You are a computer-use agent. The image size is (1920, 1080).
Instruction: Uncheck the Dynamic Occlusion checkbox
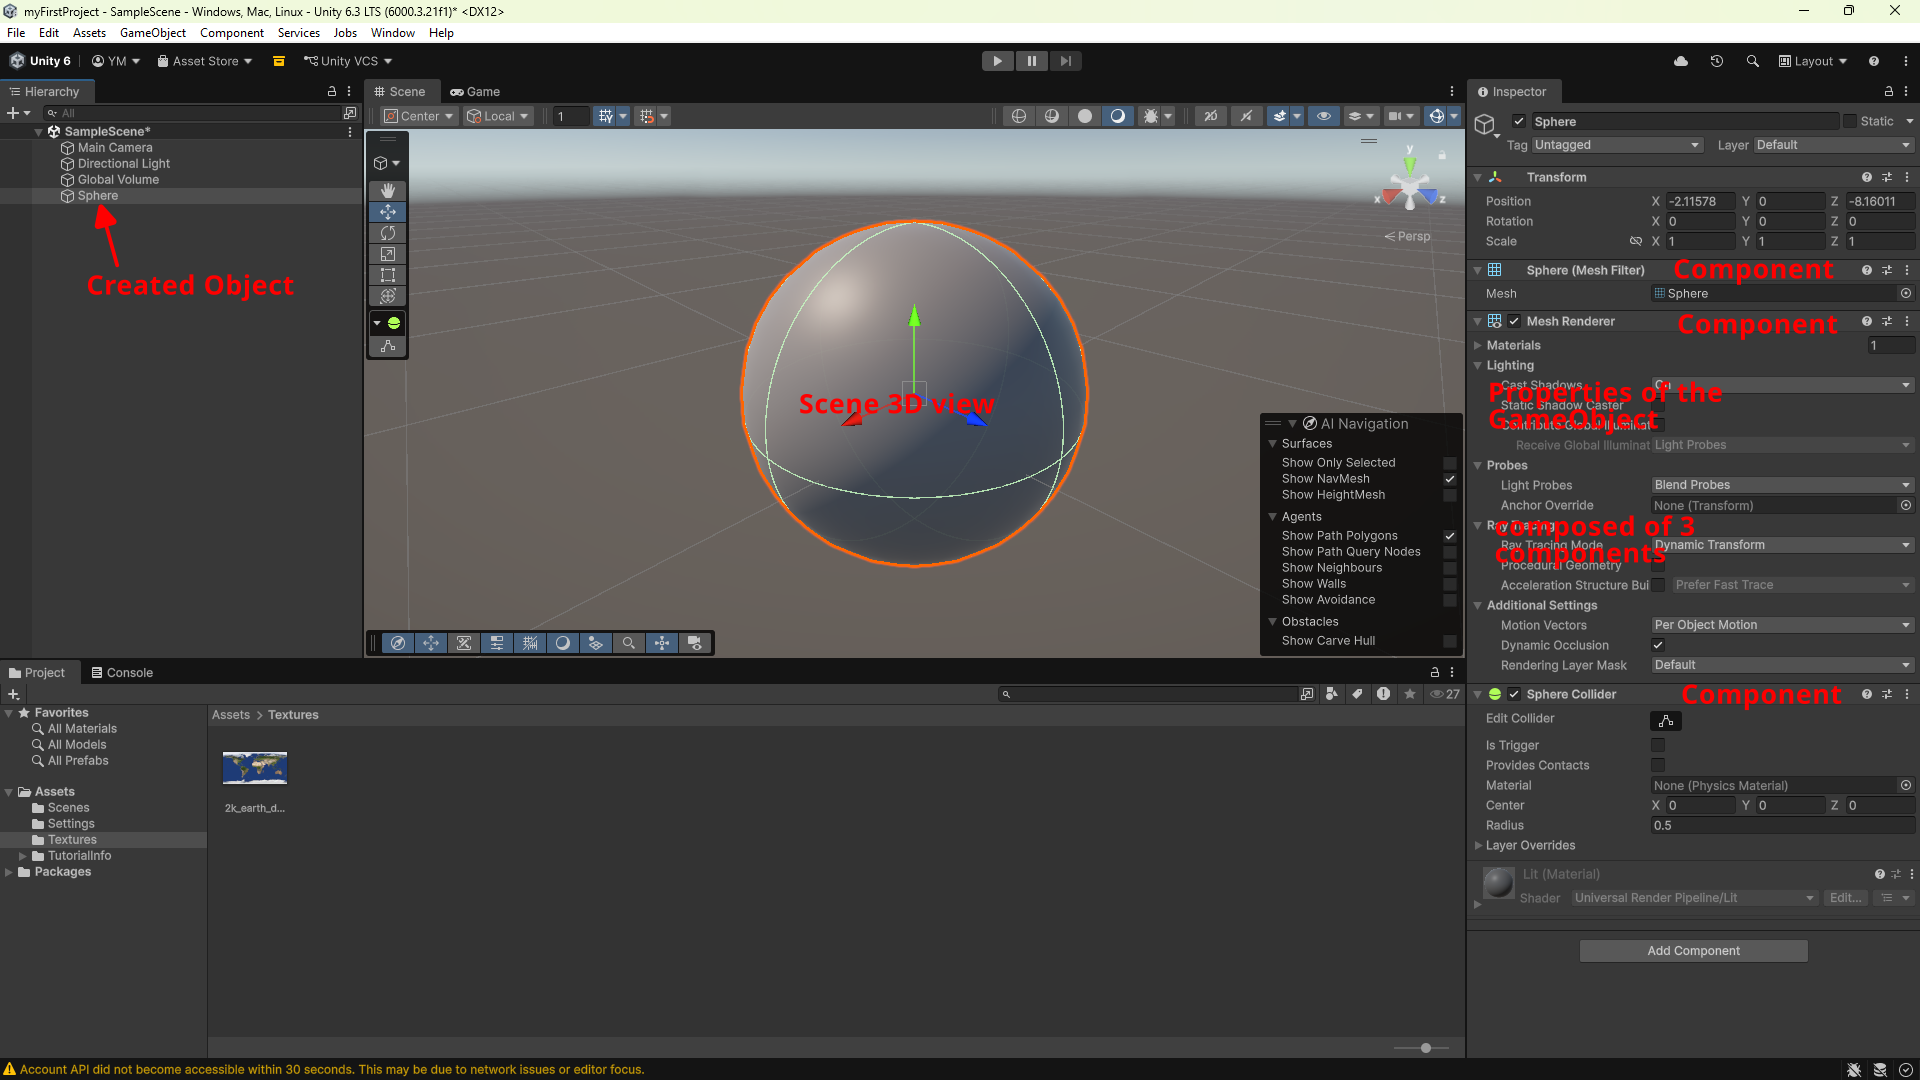[1658, 645]
